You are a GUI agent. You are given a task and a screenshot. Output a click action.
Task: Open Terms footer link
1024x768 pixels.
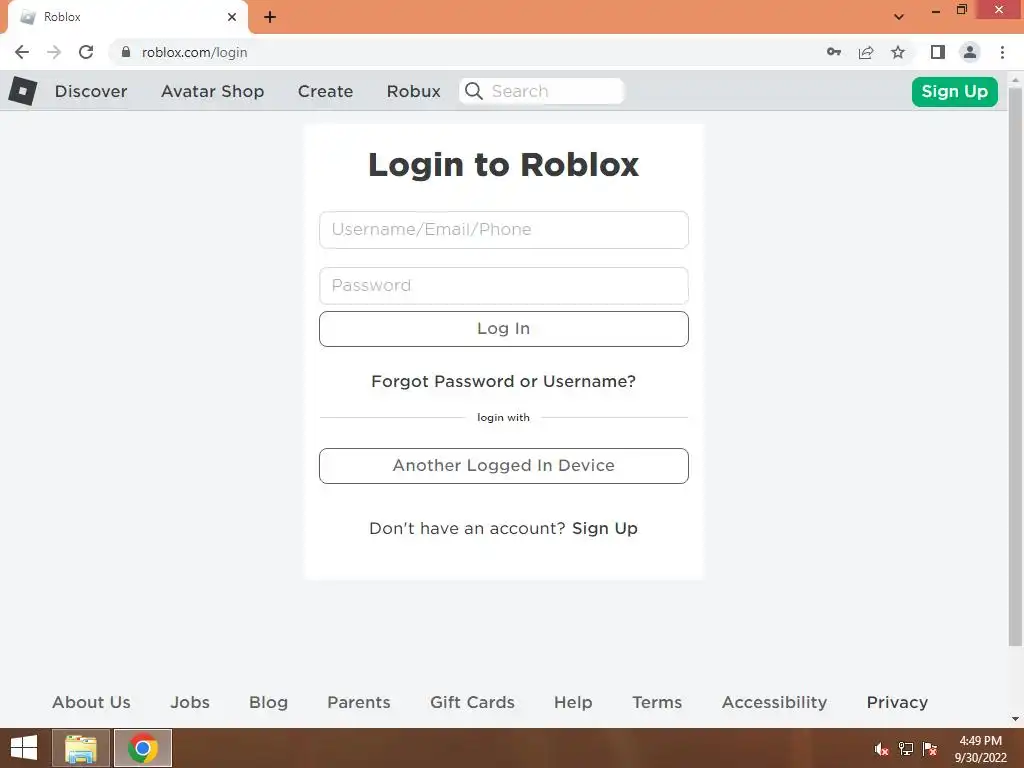pos(657,702)
